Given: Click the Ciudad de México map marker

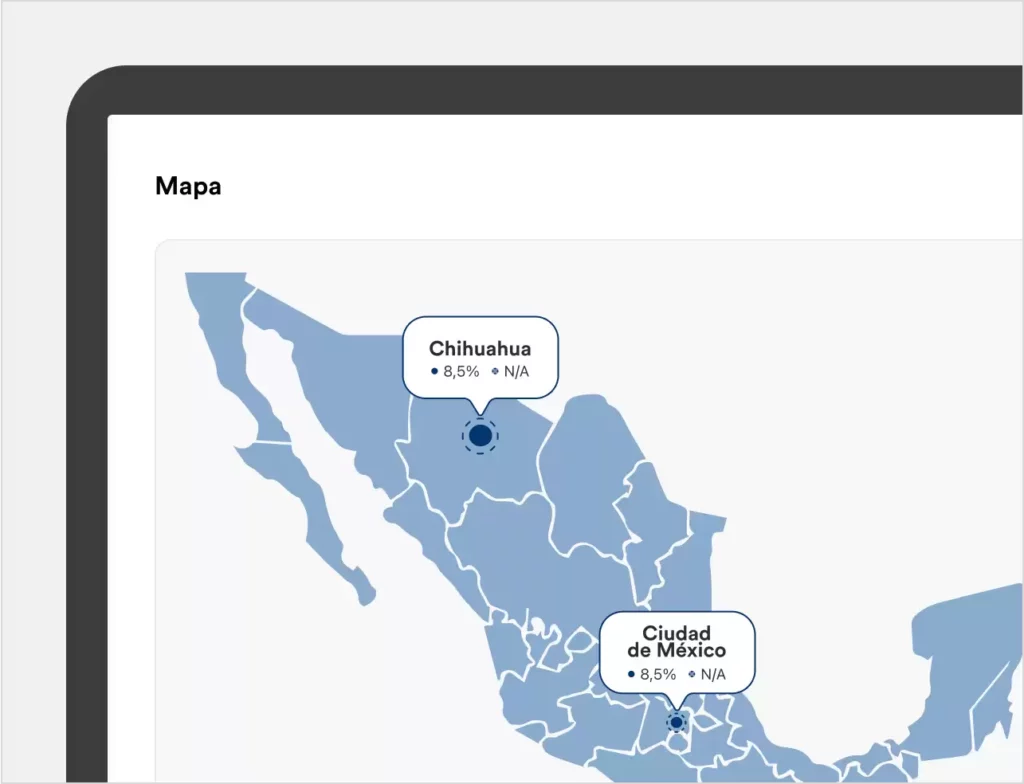Looking at the screenshot, I should coord(676,722).
